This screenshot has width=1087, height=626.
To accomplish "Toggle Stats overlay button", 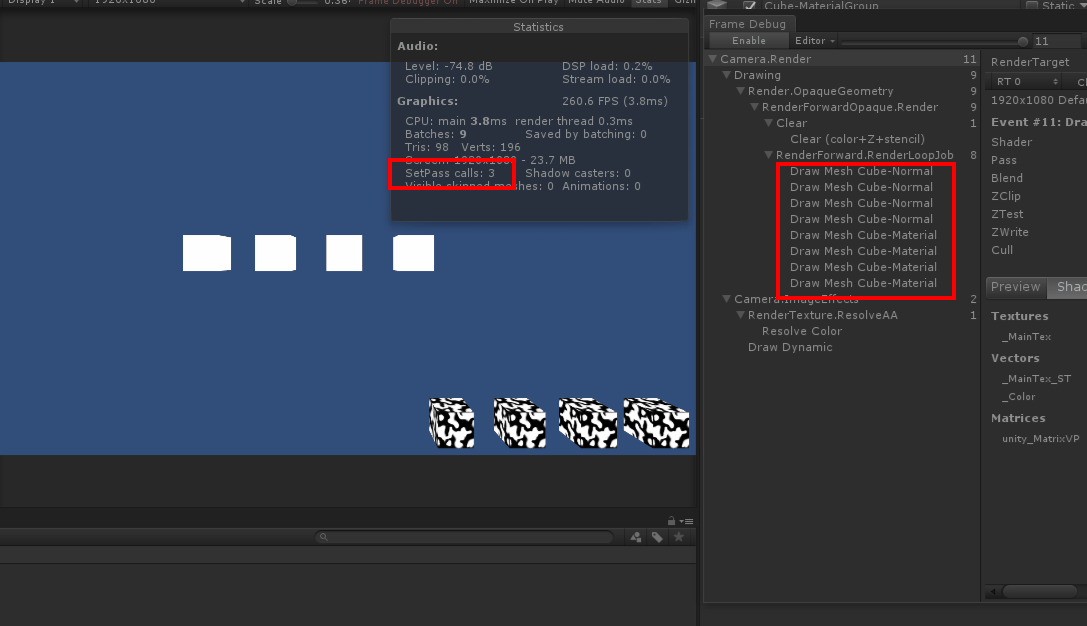I will point(648,2).
